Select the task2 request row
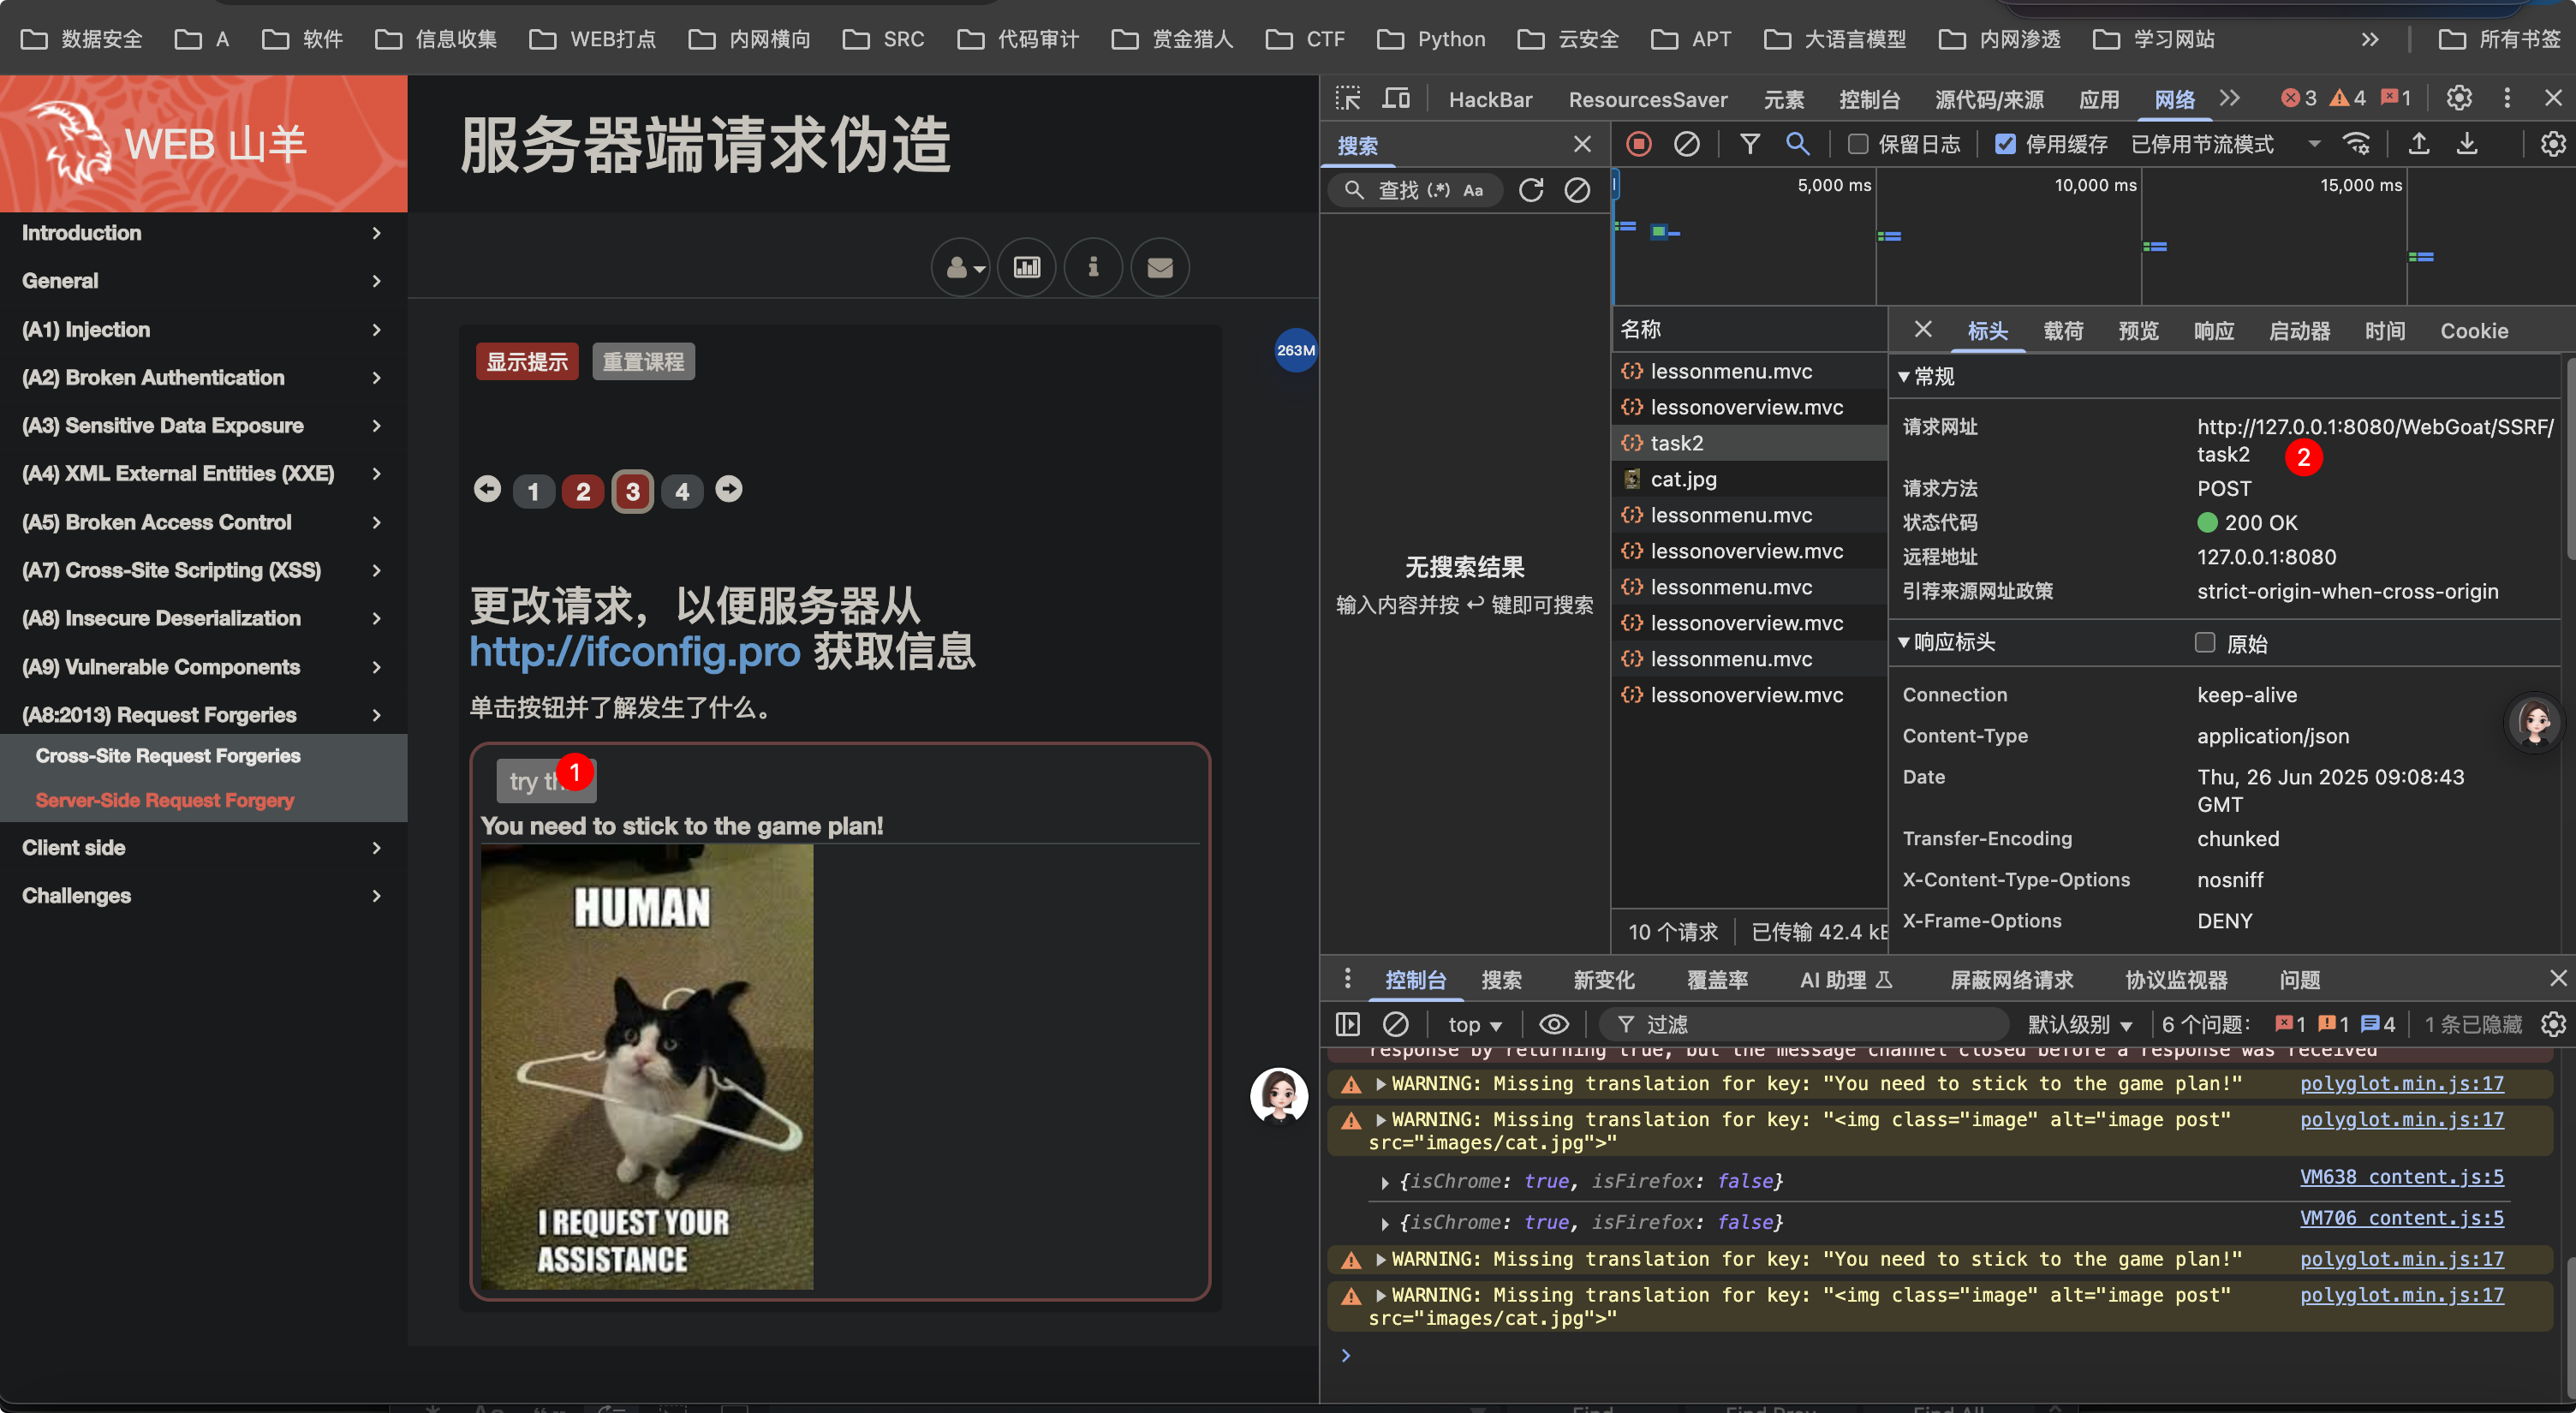The width and height of the screenshot is (2576, 1413). (x=1748, y=443)
